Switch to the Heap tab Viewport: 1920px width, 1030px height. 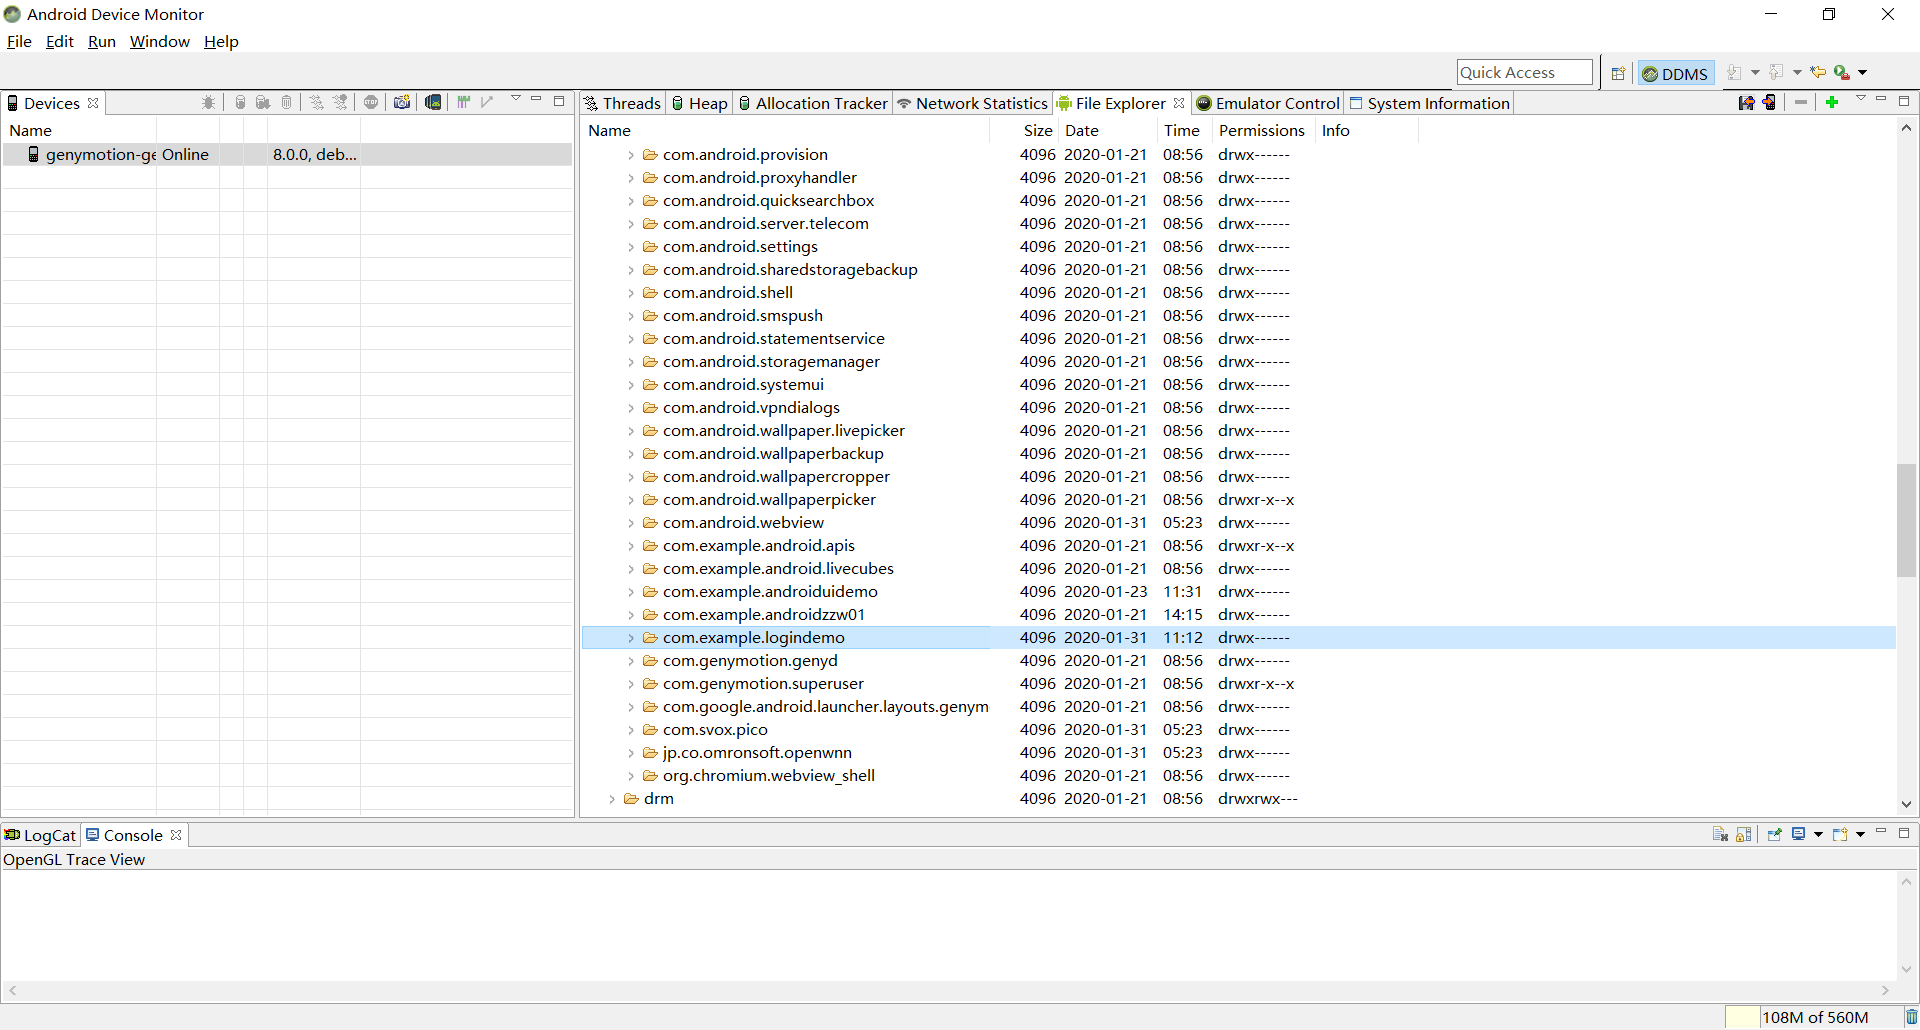[x=699, y=103]
